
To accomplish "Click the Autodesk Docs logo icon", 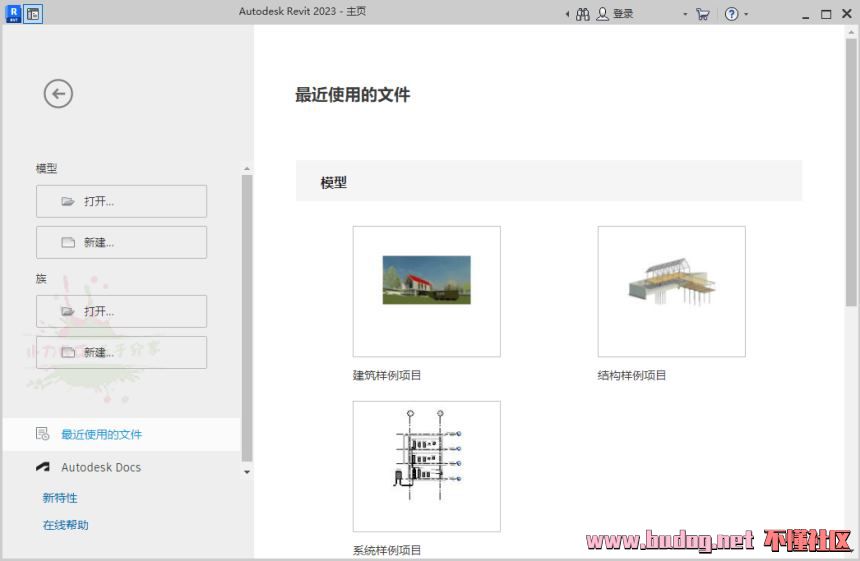I will pyautogui.click(x=42, y=467).
